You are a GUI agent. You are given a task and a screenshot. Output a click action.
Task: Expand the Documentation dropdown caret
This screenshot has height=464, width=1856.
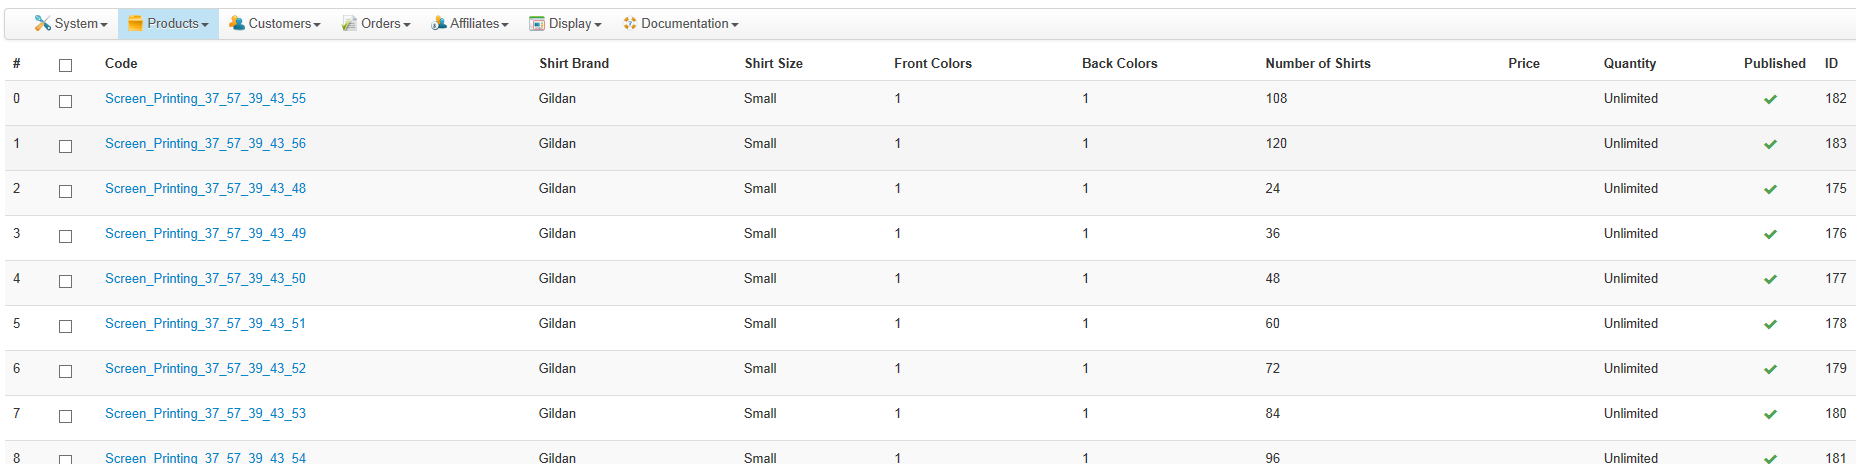735,24
